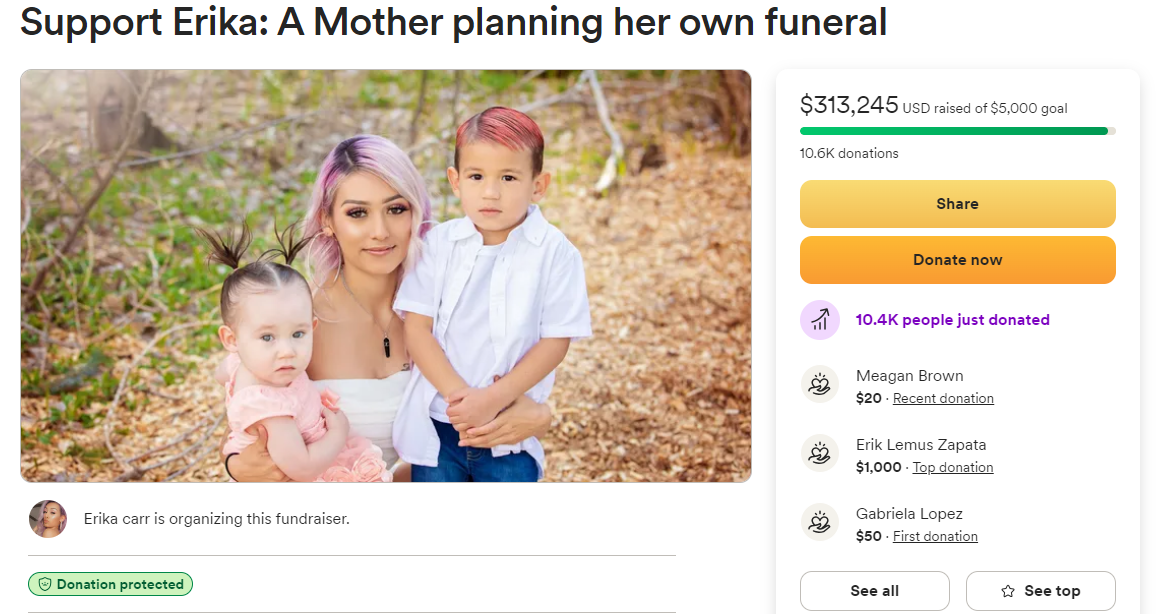1159x614 pixels.
Task: Follow the First donation link
Action: 935,536
